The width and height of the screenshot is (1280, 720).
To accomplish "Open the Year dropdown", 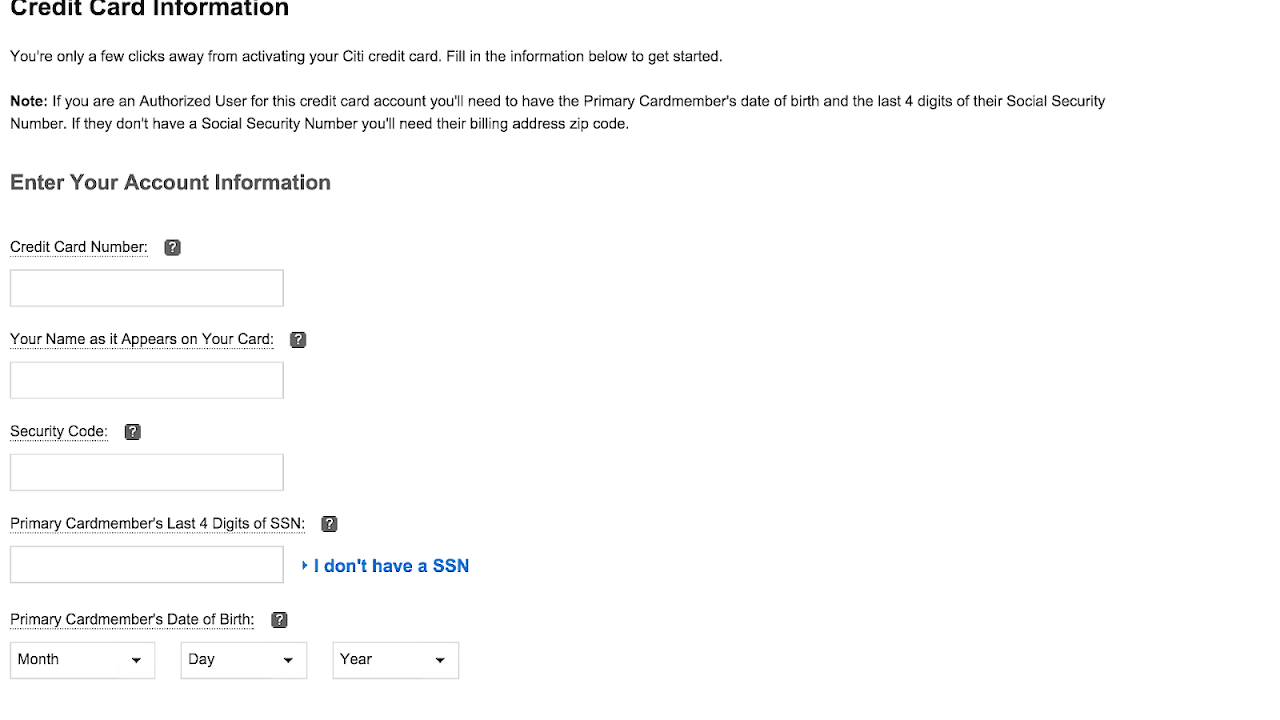I will point(395,660).
